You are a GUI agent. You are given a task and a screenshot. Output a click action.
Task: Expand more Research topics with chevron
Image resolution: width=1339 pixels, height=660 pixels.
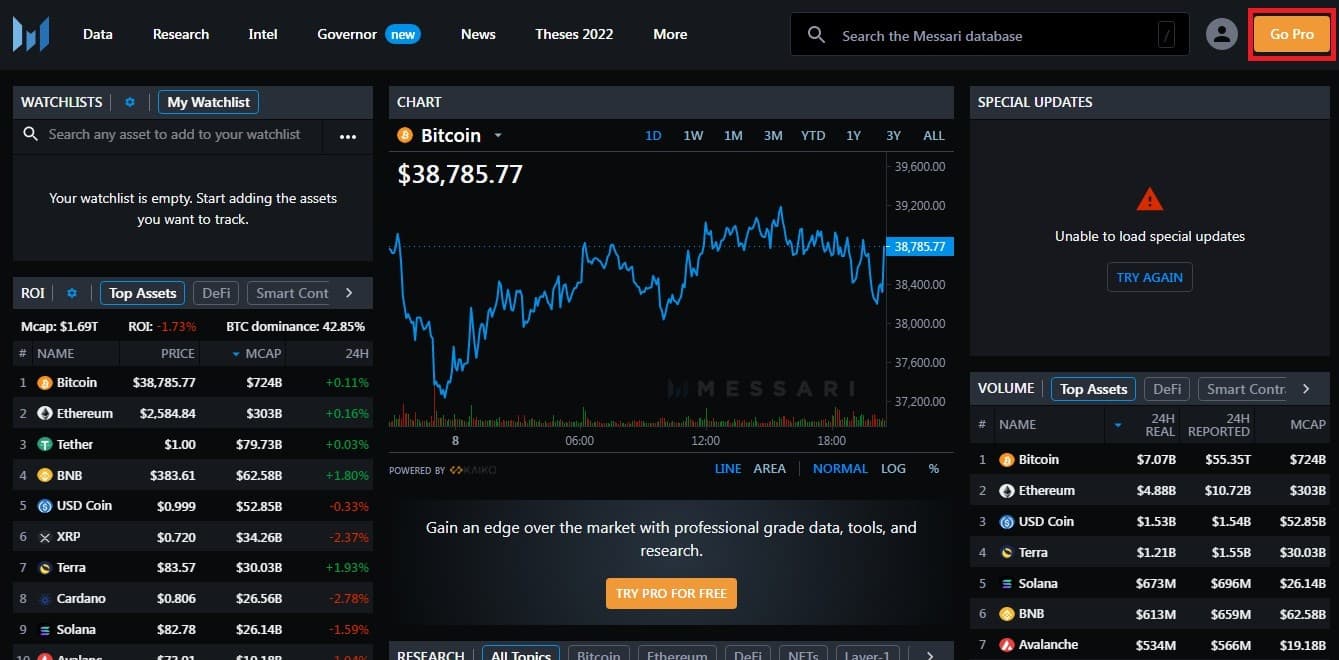click(x=930, y=655)
